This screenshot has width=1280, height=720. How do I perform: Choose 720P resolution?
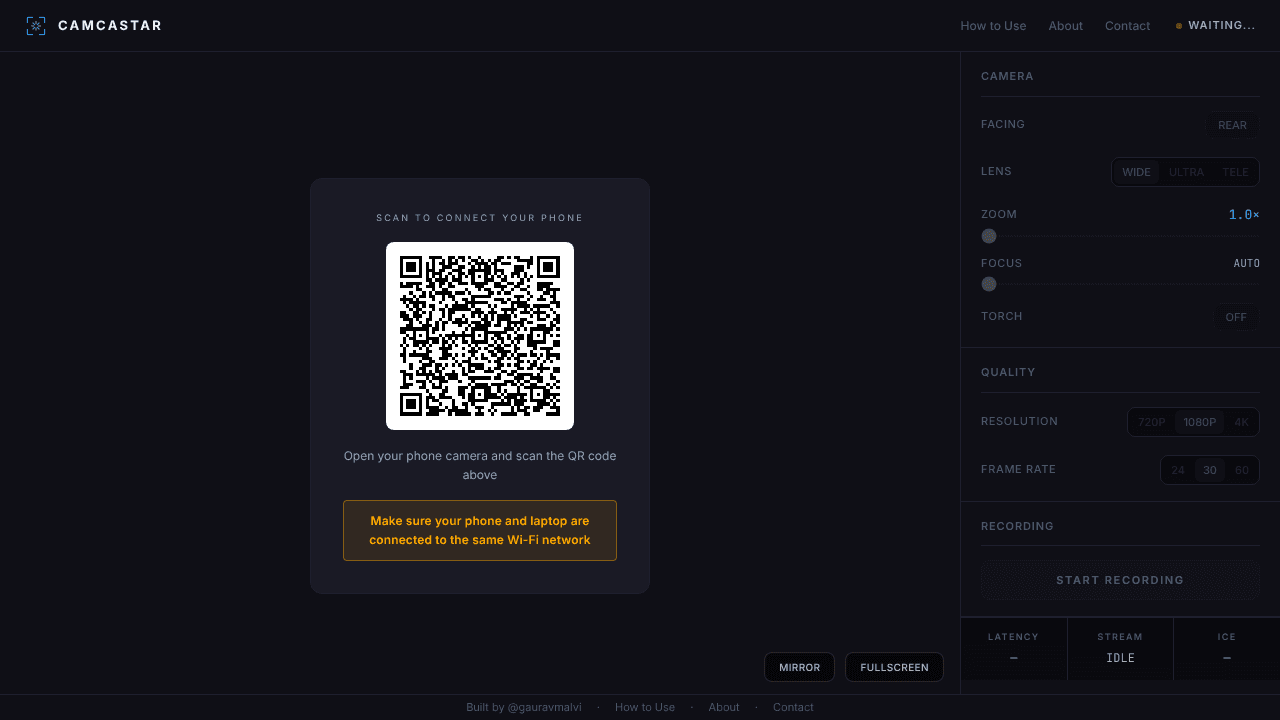point(1152,422)
